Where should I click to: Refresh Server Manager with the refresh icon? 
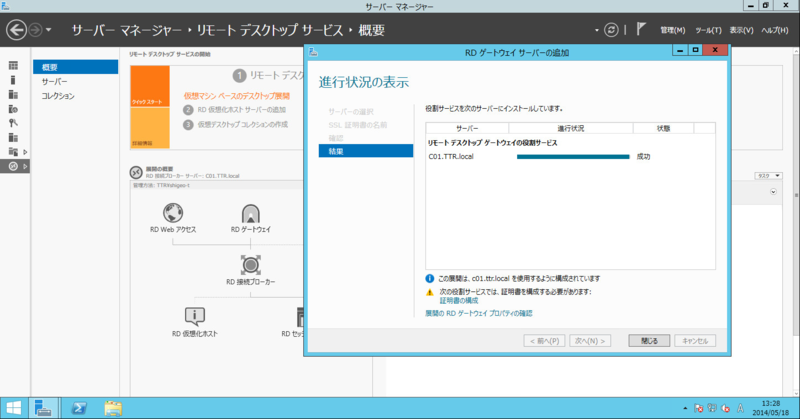(x=611, y=30)
